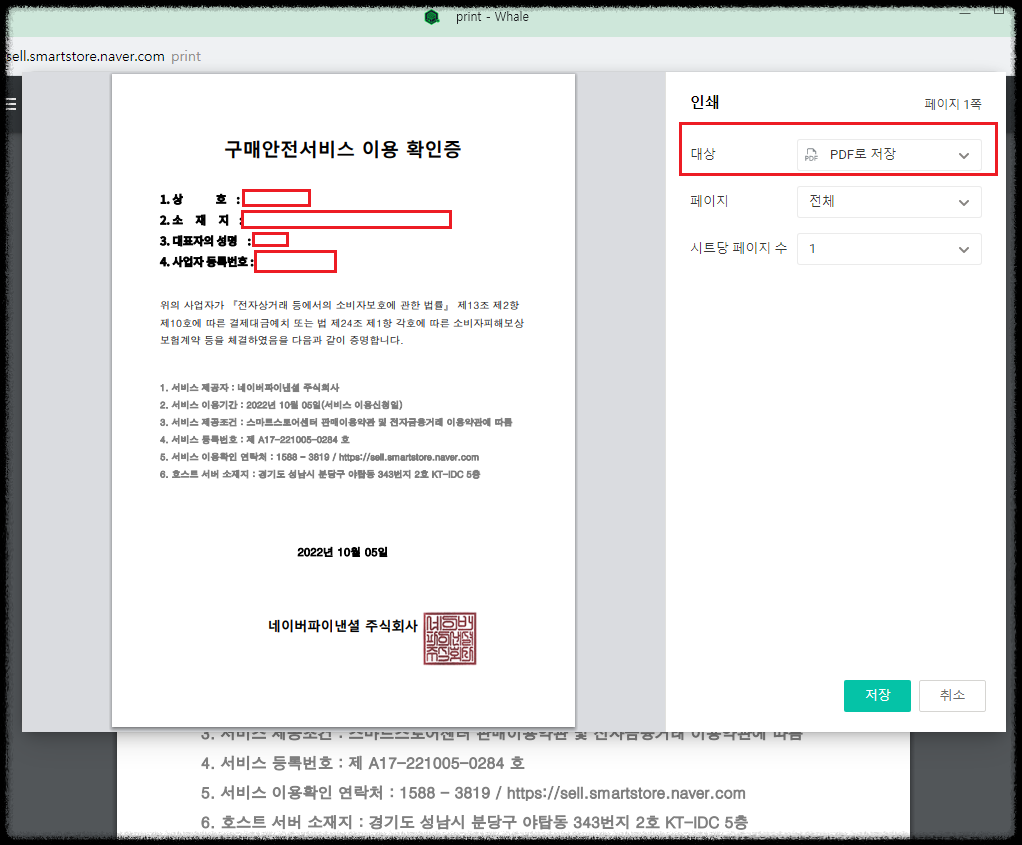Click the green 저장 save button
Screen dimensions: 1022x845
click(x=877, y=696)
